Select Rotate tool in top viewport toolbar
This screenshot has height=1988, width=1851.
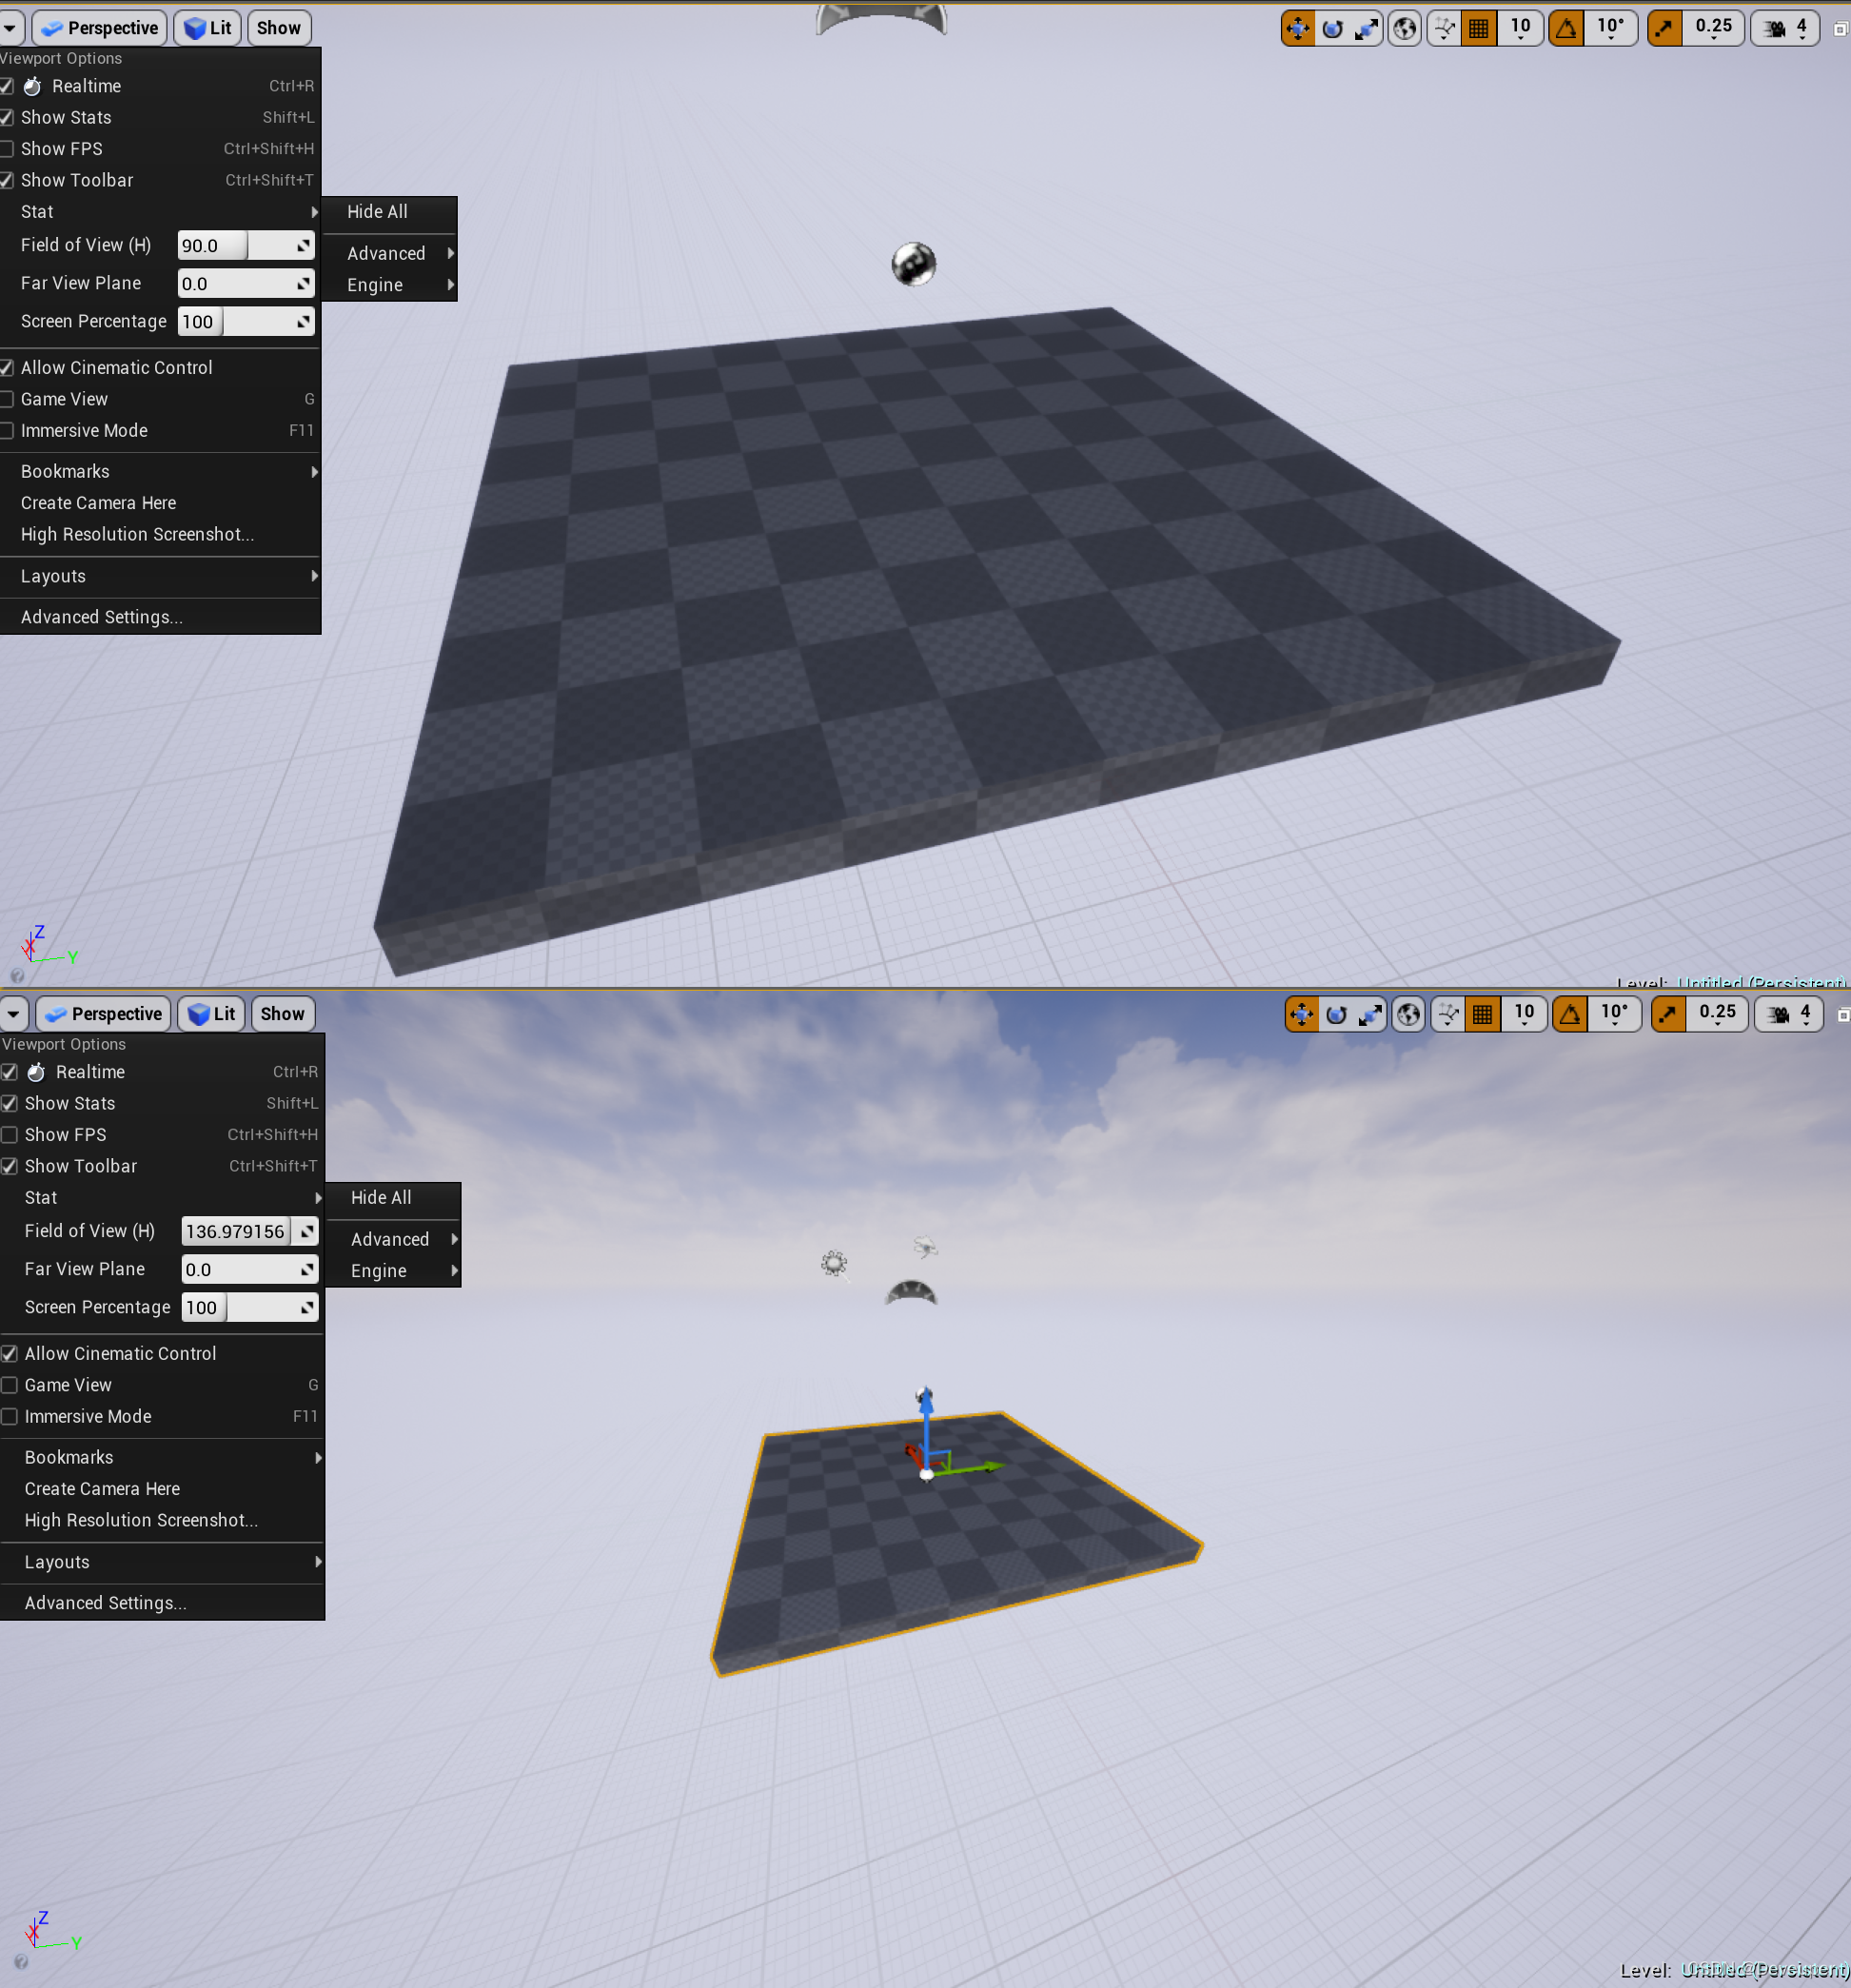[x=1332, y=28]
